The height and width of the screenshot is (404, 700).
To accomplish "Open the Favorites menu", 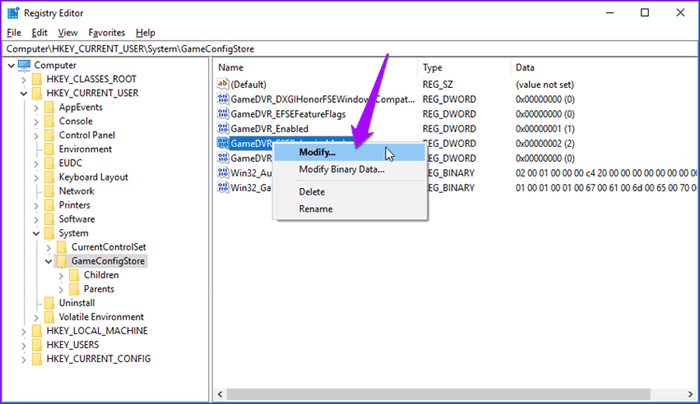I will (x=107, y=33).
